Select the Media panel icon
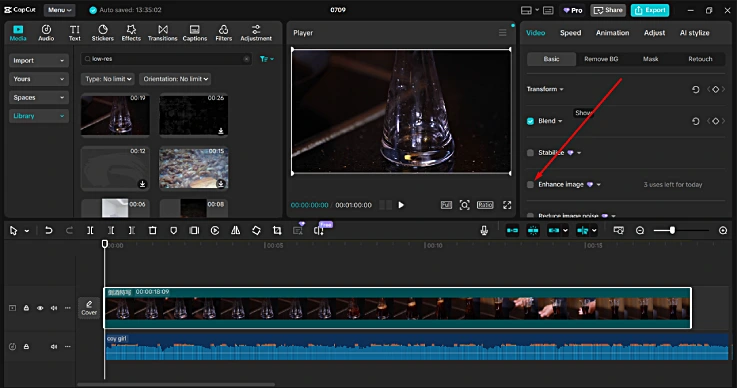The image size is (737, 388). [x=18, y=33]
